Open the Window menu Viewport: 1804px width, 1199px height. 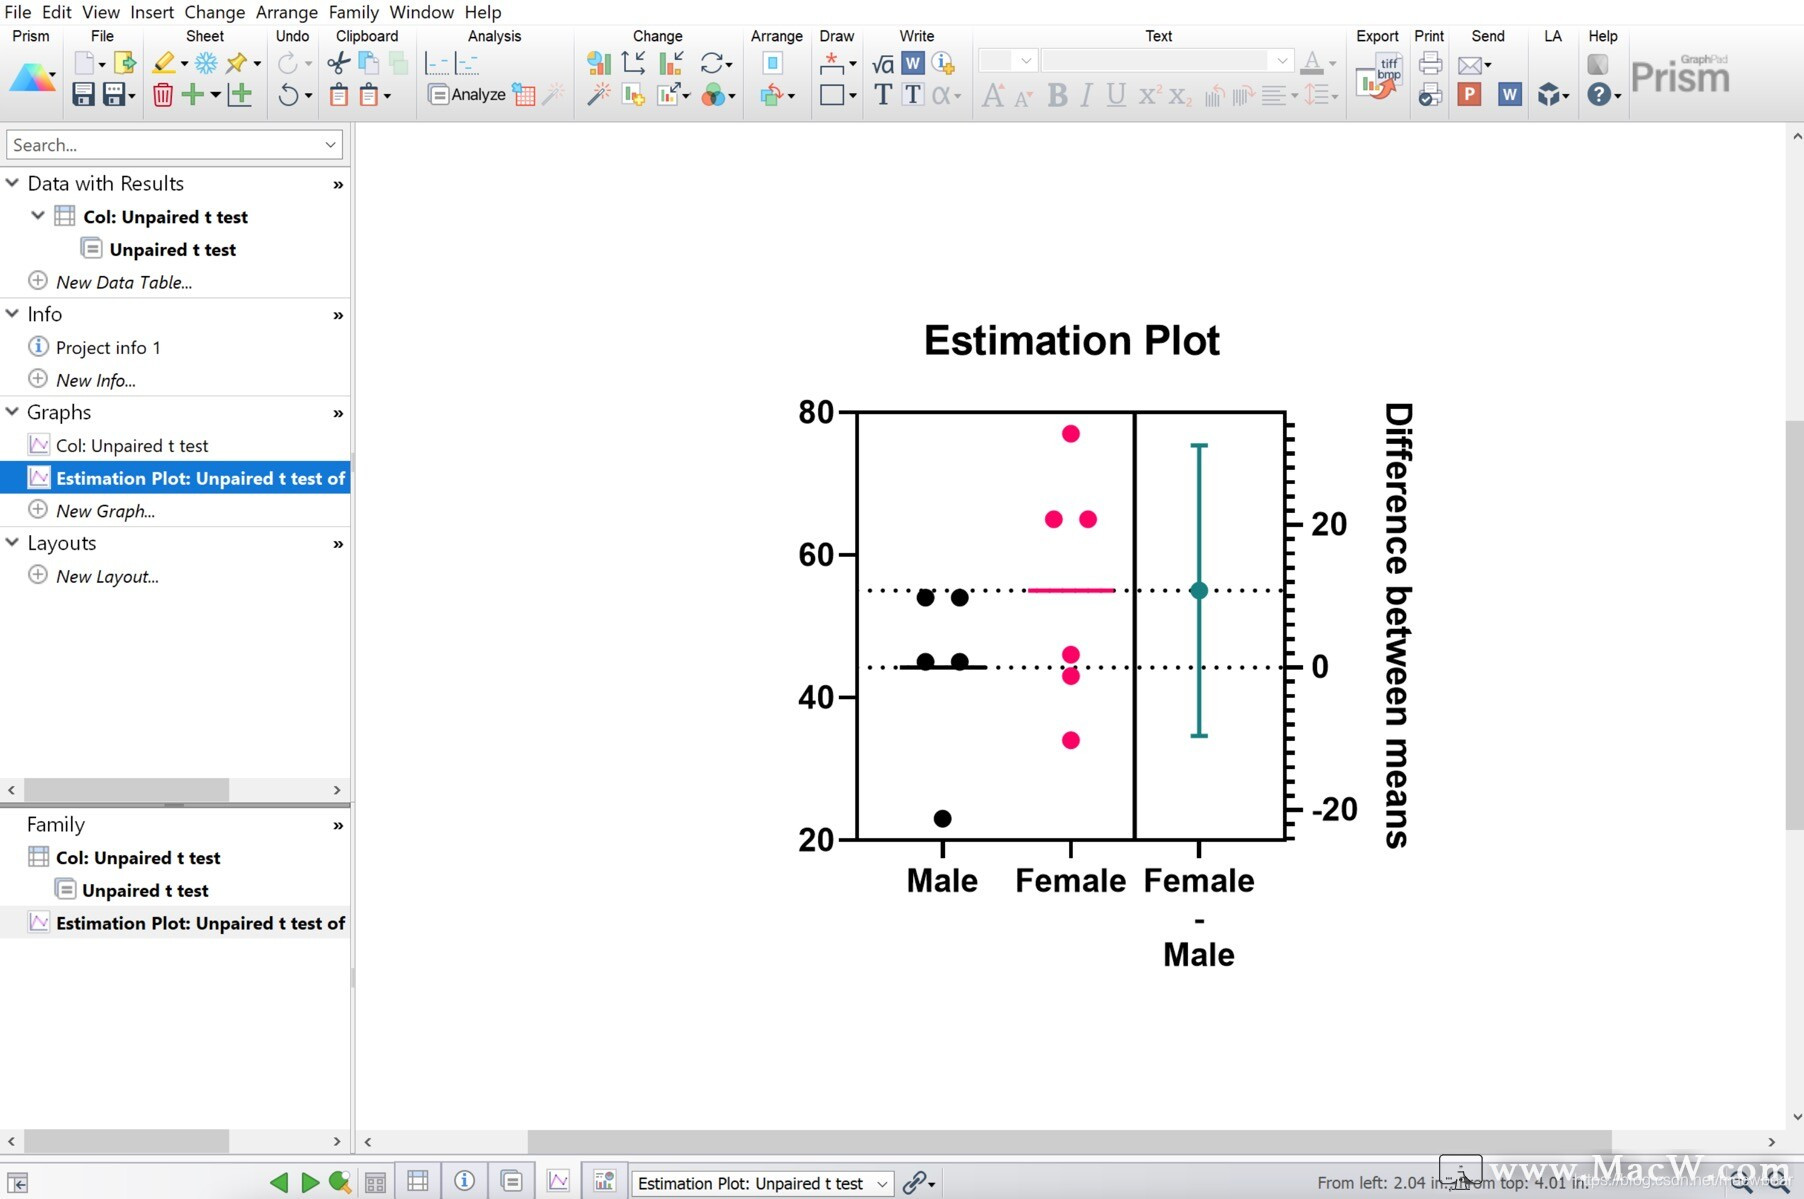[422, 12]
